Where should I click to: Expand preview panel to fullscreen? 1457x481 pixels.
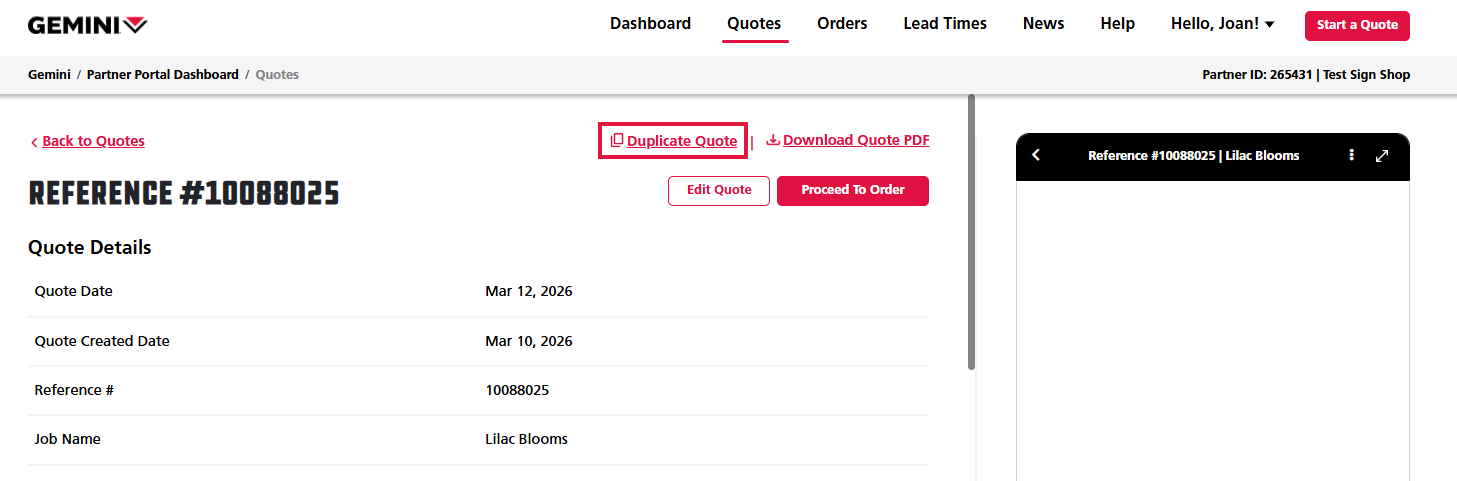[x=1382, y=155]
